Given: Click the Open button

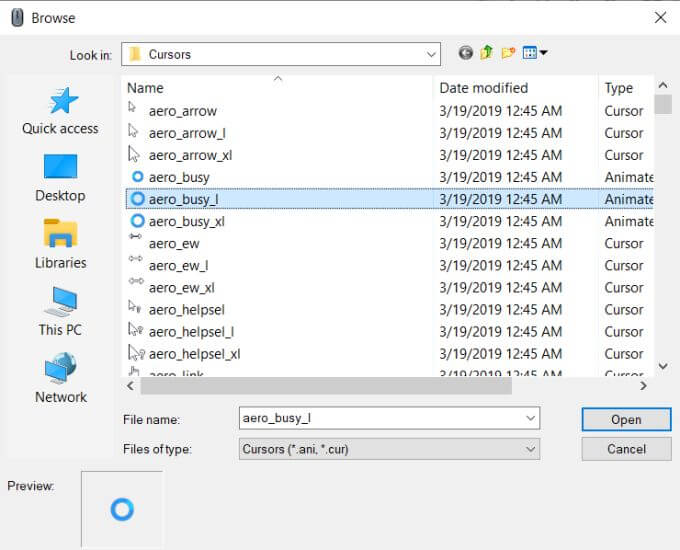Looking at the screenshot, I should (626, 419).
